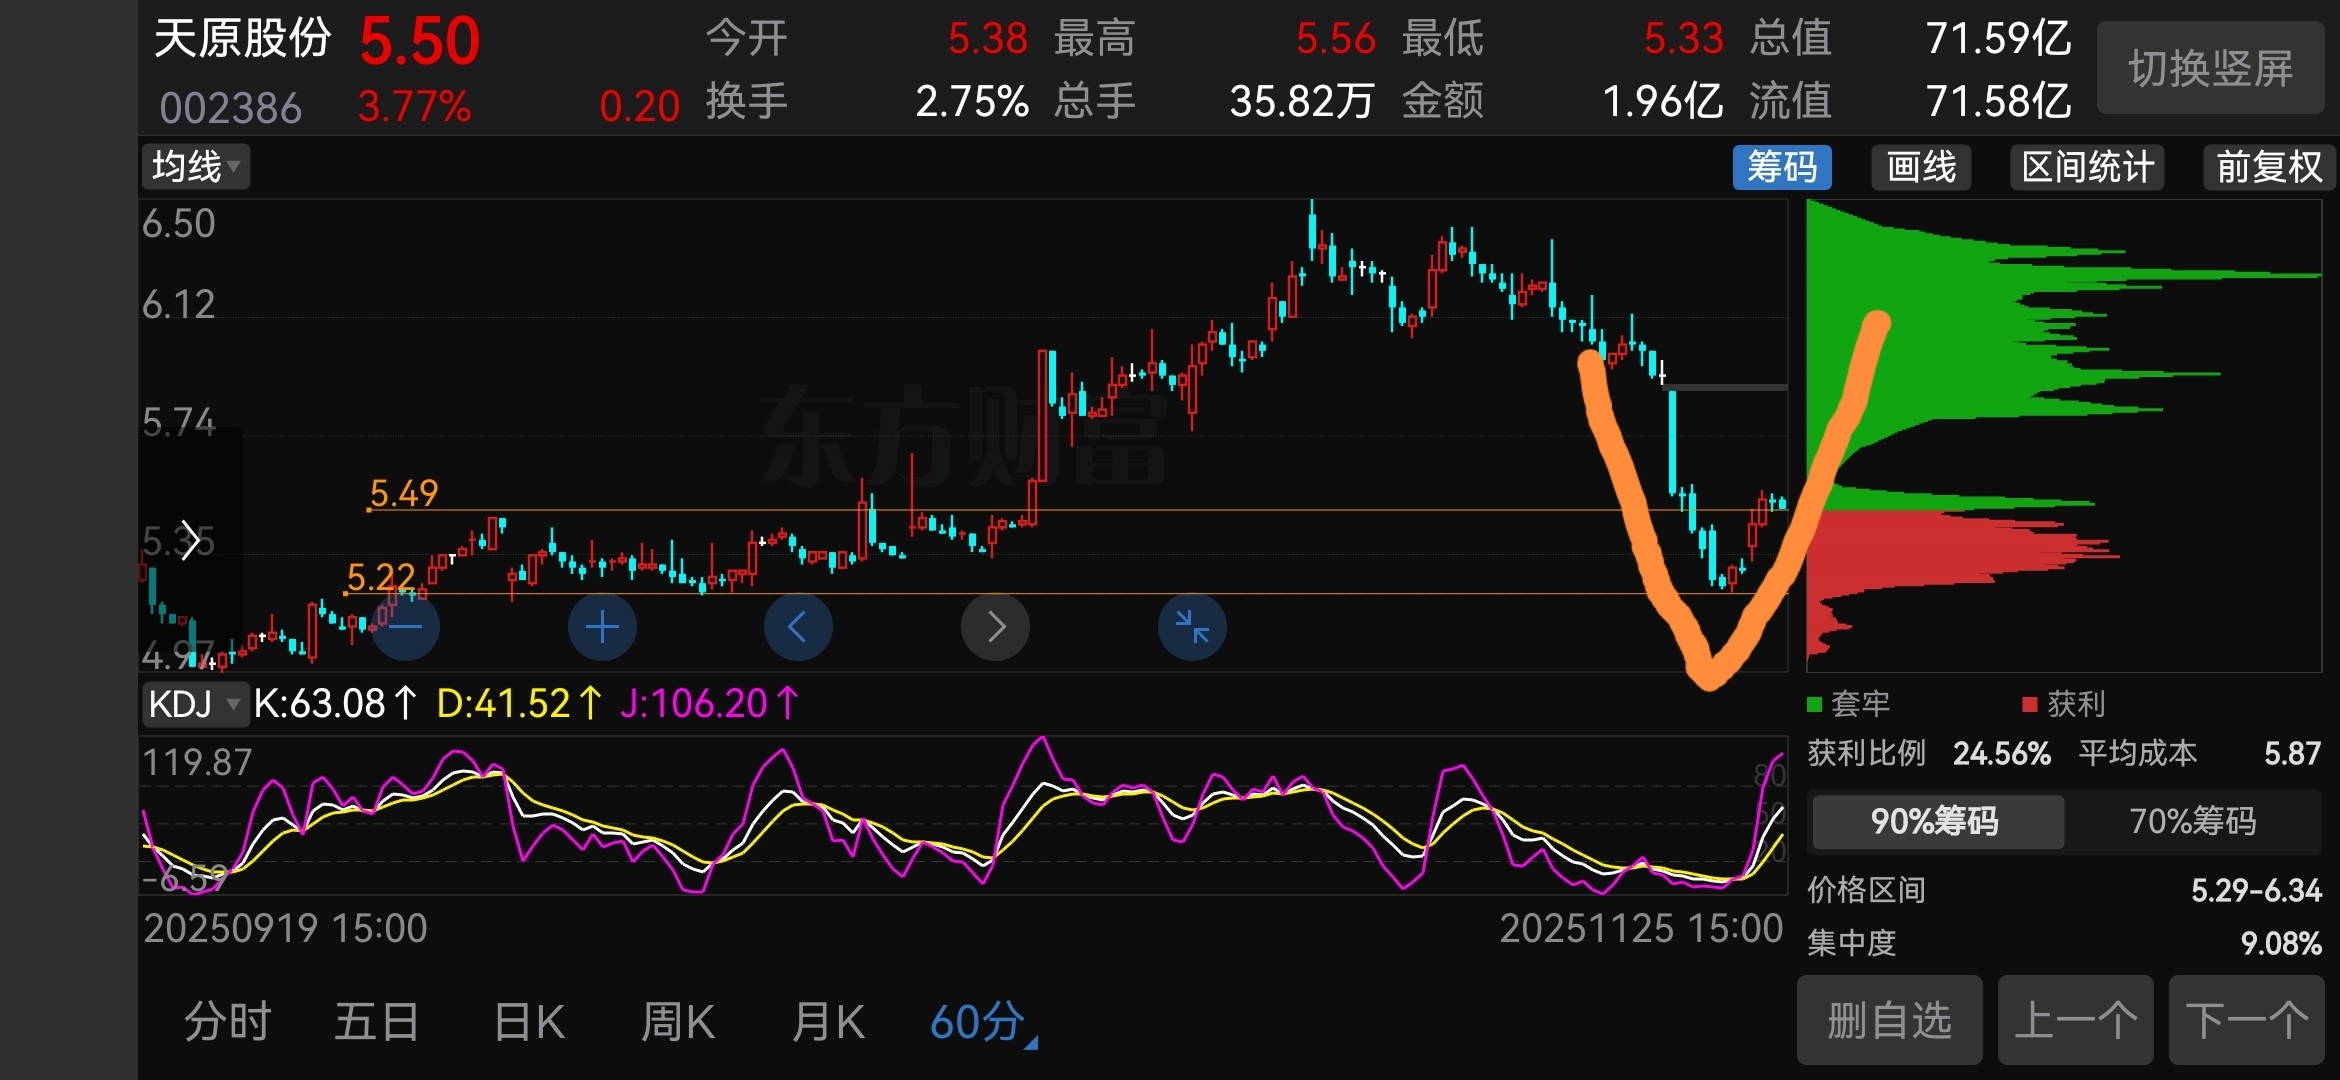
Task: Open the 均线 indicator dropdown
Action: tap(195, 167)
